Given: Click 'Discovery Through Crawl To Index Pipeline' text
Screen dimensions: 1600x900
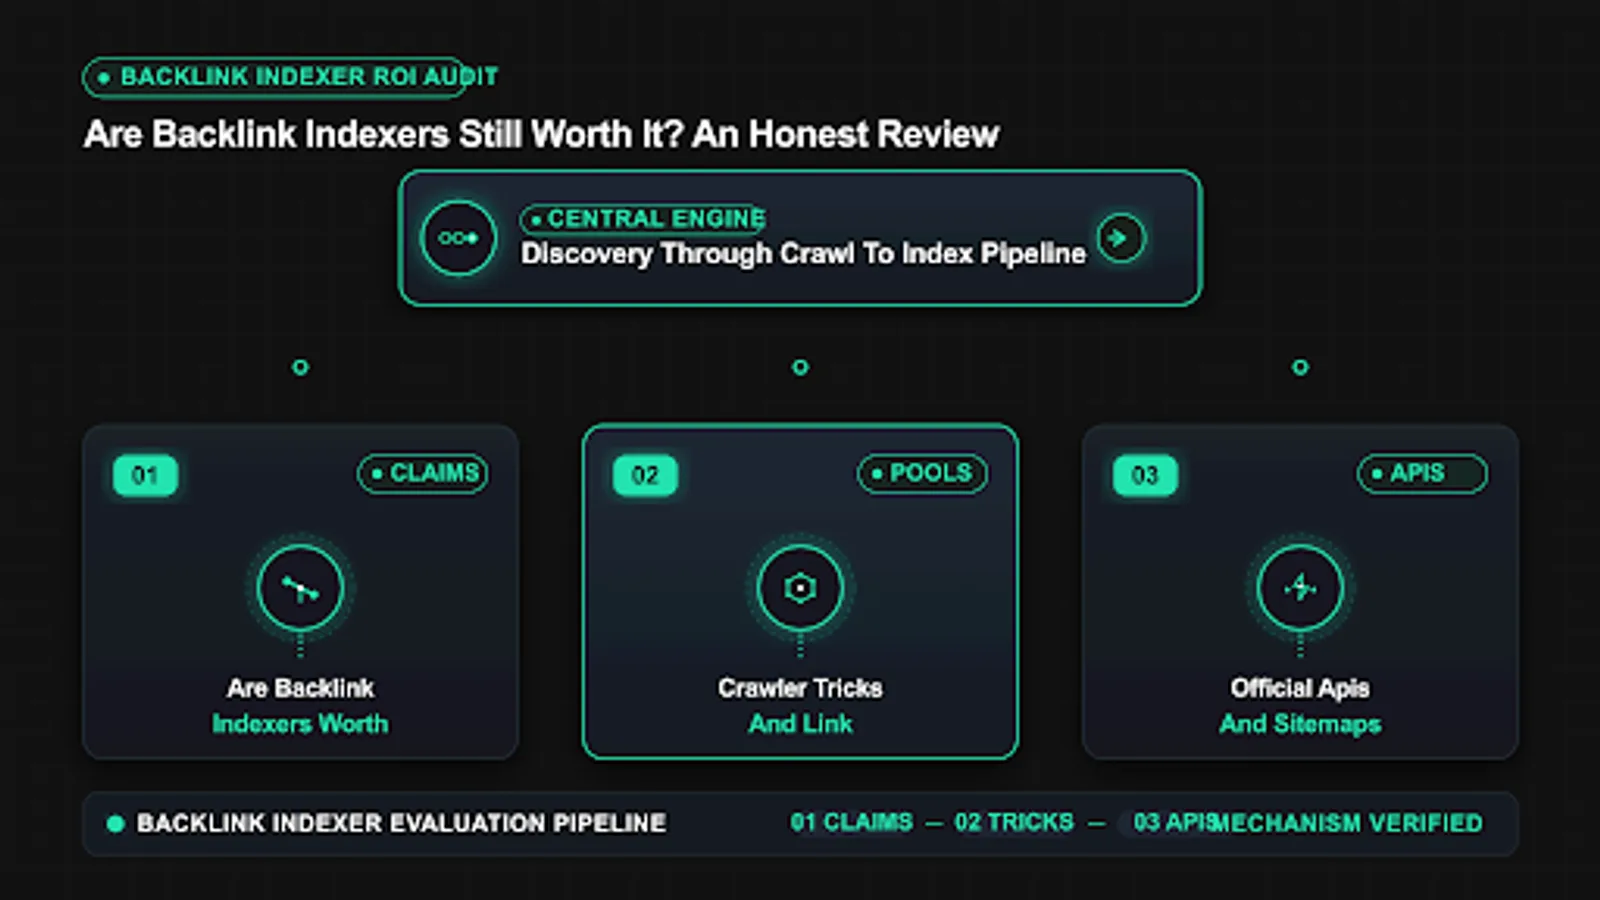Looking at the screenshot, I should 803,254.
